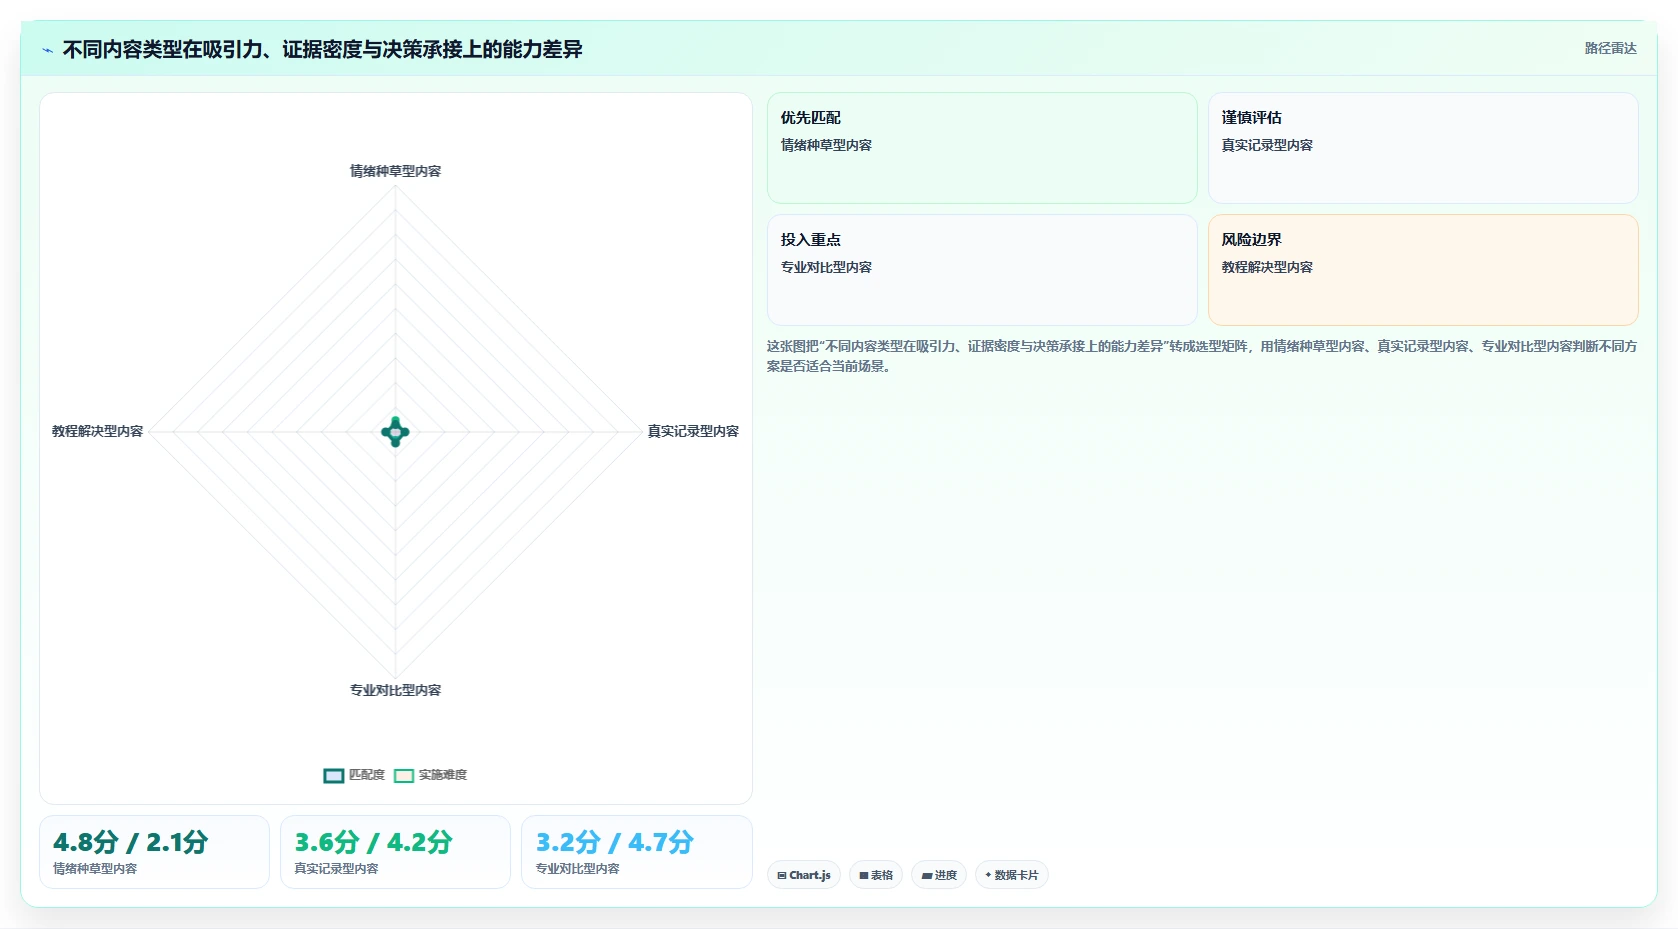Click 专业对比型内容 text in 投入重点 card
This screenshot has width=1678, height=929.
click(826, 267)
